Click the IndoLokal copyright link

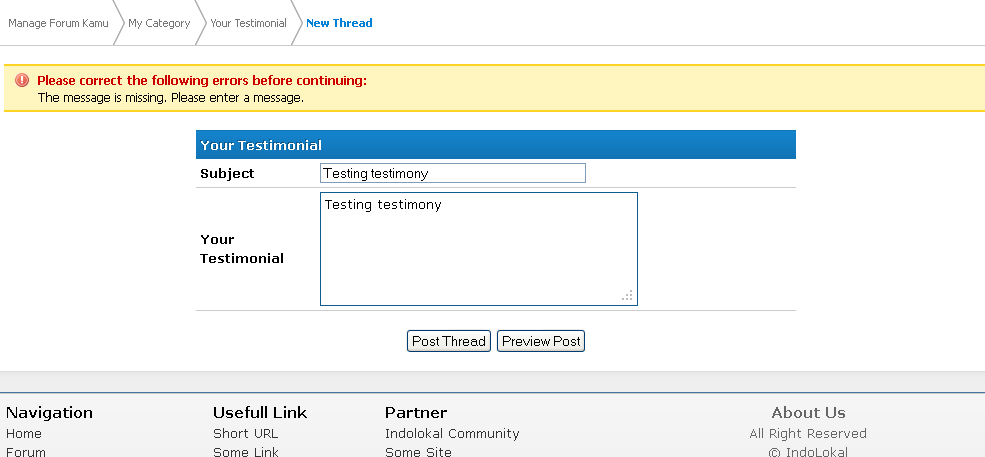pyautogui.click(x=816, y=452)
